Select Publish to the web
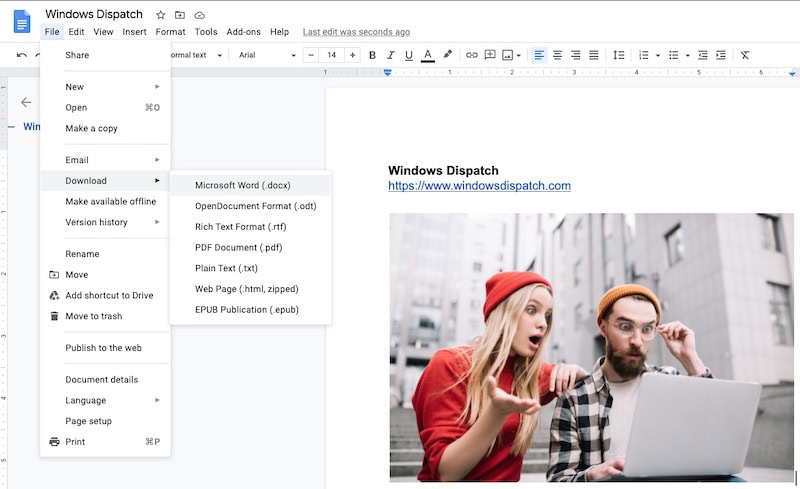This screenshot has width=800, height=489. pos(105,348)
